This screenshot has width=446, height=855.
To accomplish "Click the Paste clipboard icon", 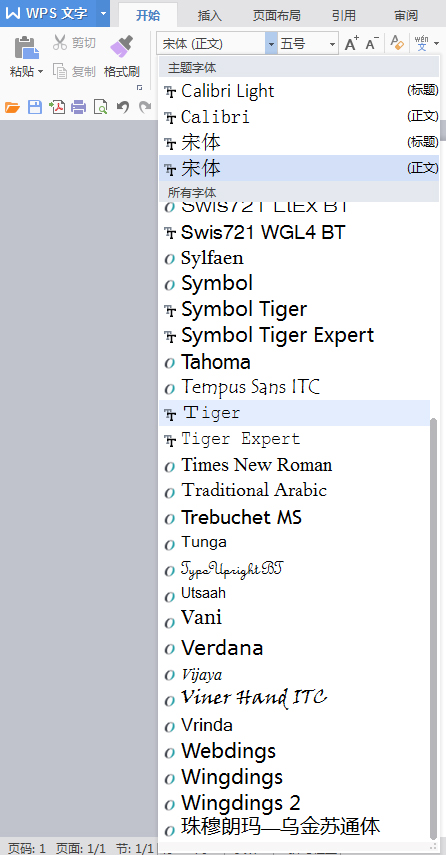I will point(26,46).
